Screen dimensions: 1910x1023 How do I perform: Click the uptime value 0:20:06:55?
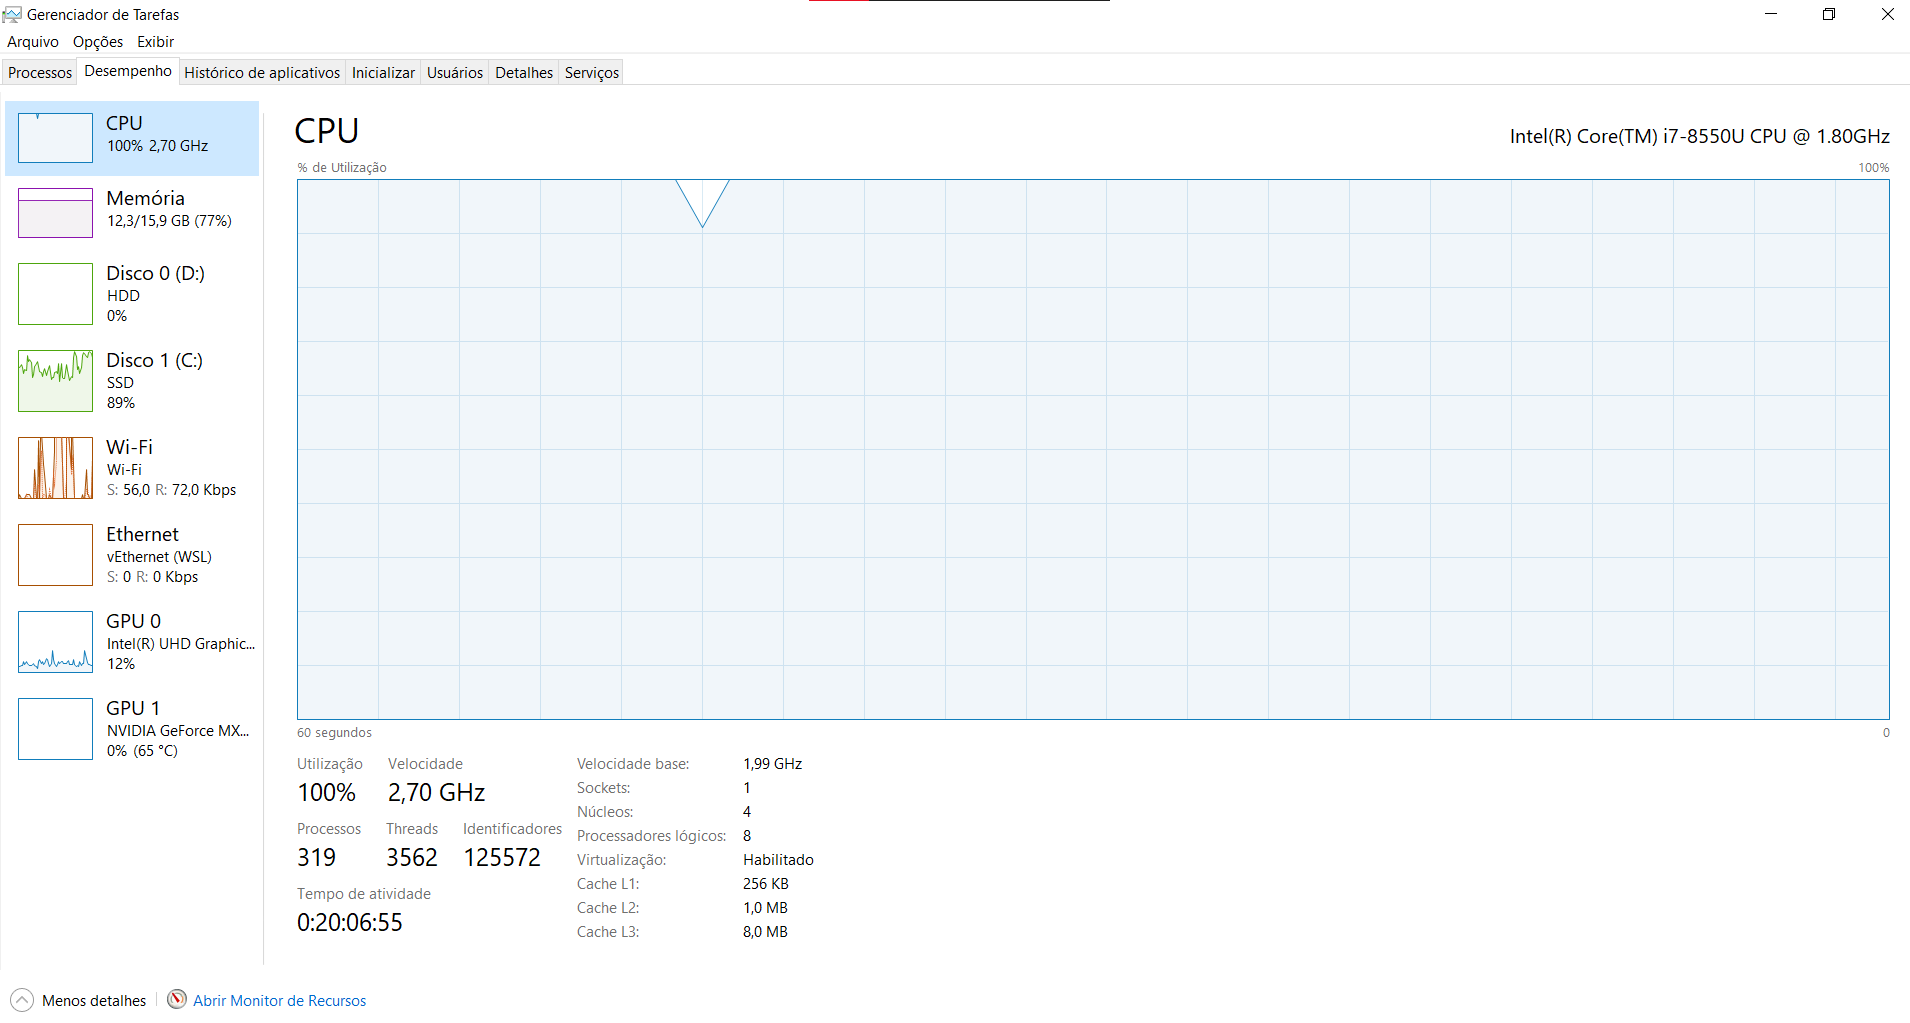(x=350, y=923)
